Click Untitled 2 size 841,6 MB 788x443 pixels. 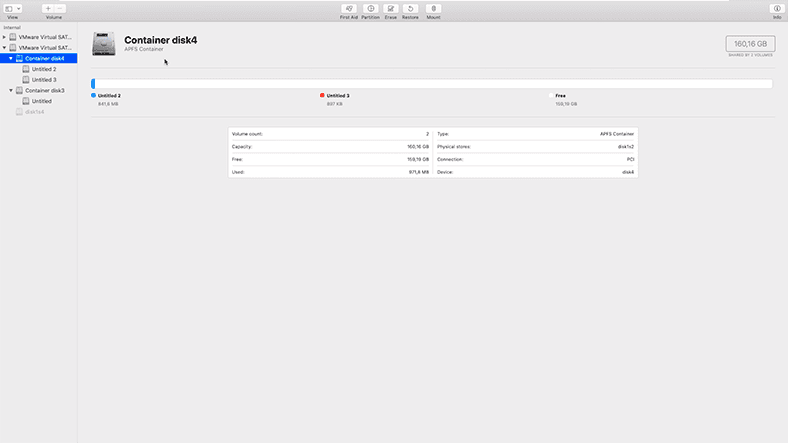tap(108, 104)
